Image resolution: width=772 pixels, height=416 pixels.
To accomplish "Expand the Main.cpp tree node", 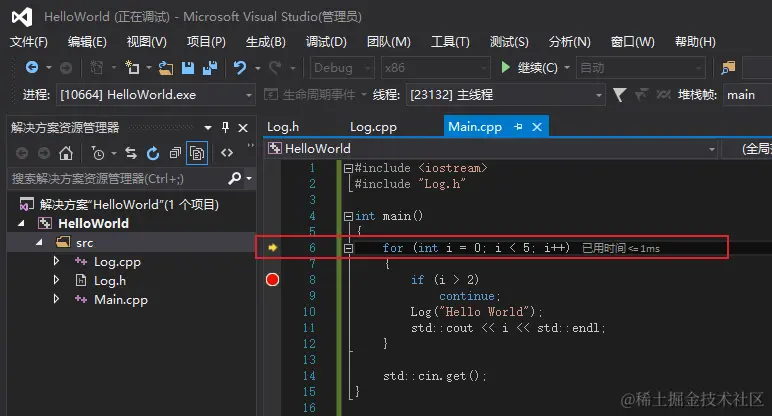I will point(56,299).
